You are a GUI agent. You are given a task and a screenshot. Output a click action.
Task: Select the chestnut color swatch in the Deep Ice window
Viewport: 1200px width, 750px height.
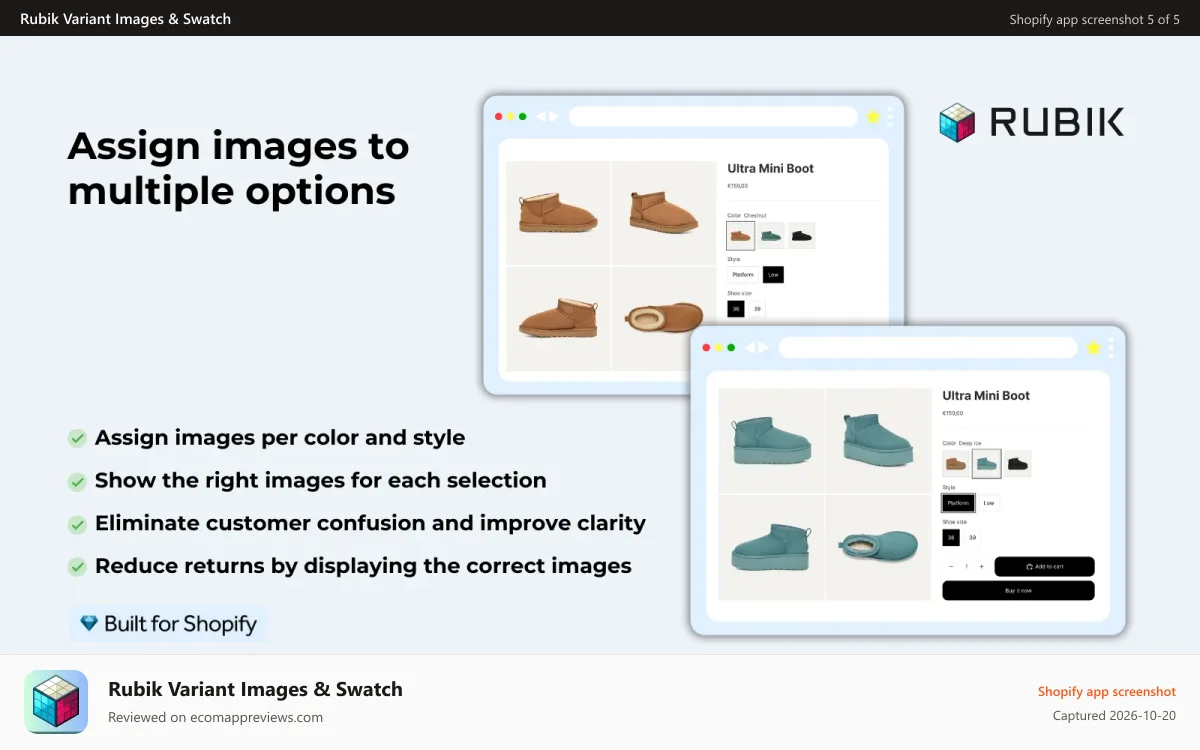pyautogui.click(x=956, y=464)
